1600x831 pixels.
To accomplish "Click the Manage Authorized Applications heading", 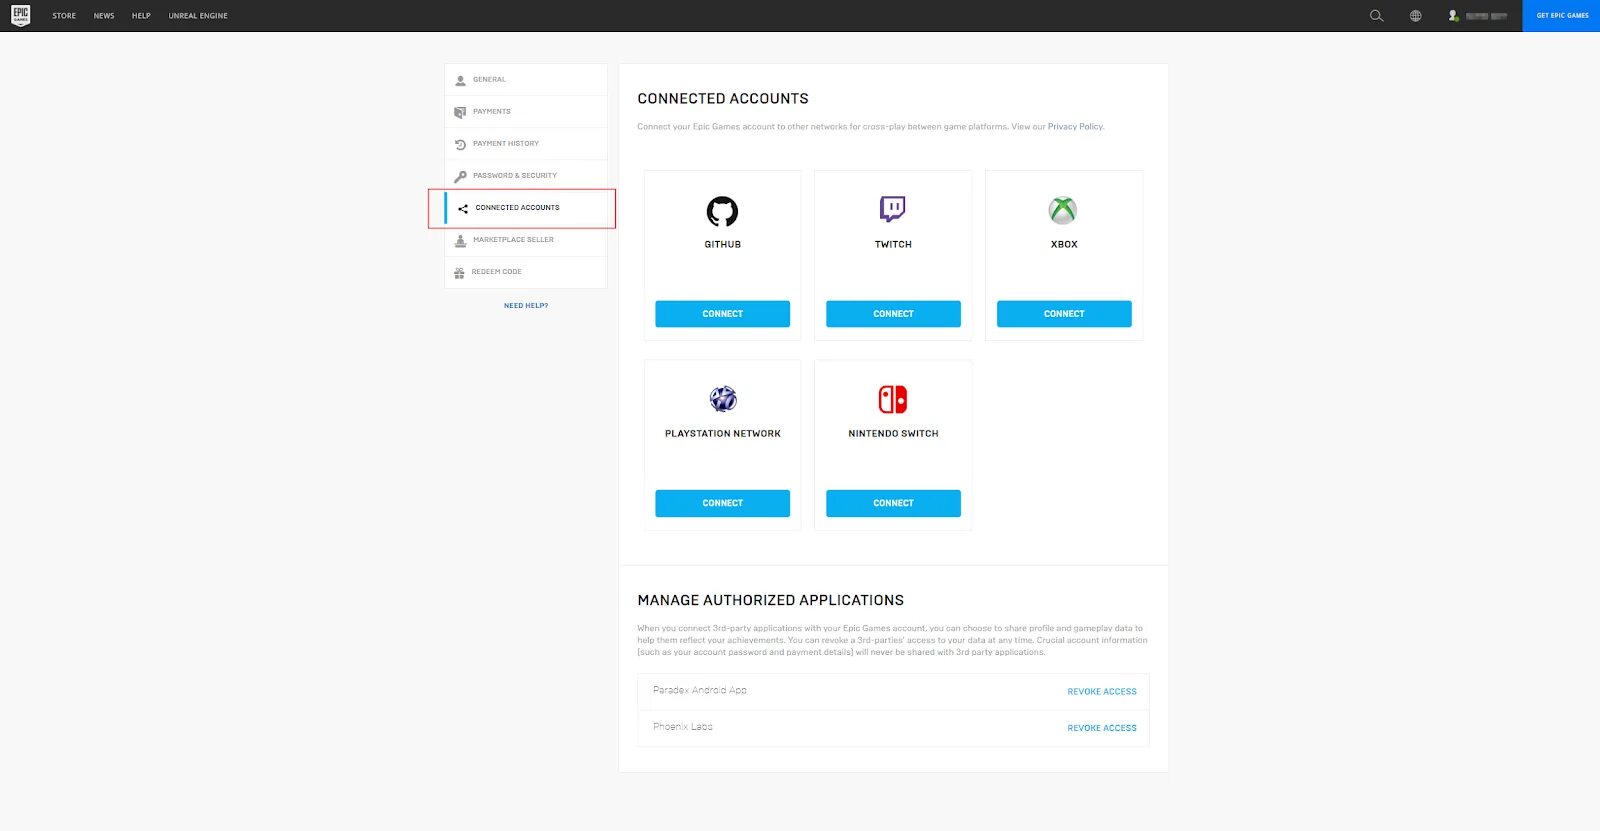I will tap(771, 600).
